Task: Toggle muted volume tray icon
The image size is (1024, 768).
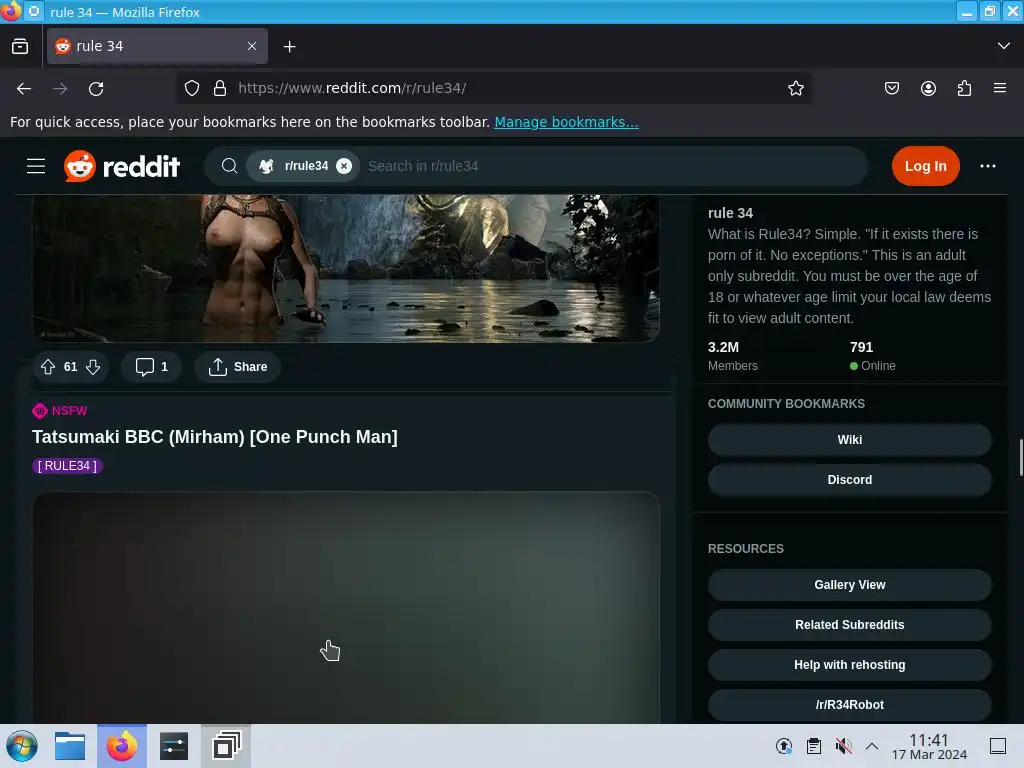Action: click(x=844, y=746)
